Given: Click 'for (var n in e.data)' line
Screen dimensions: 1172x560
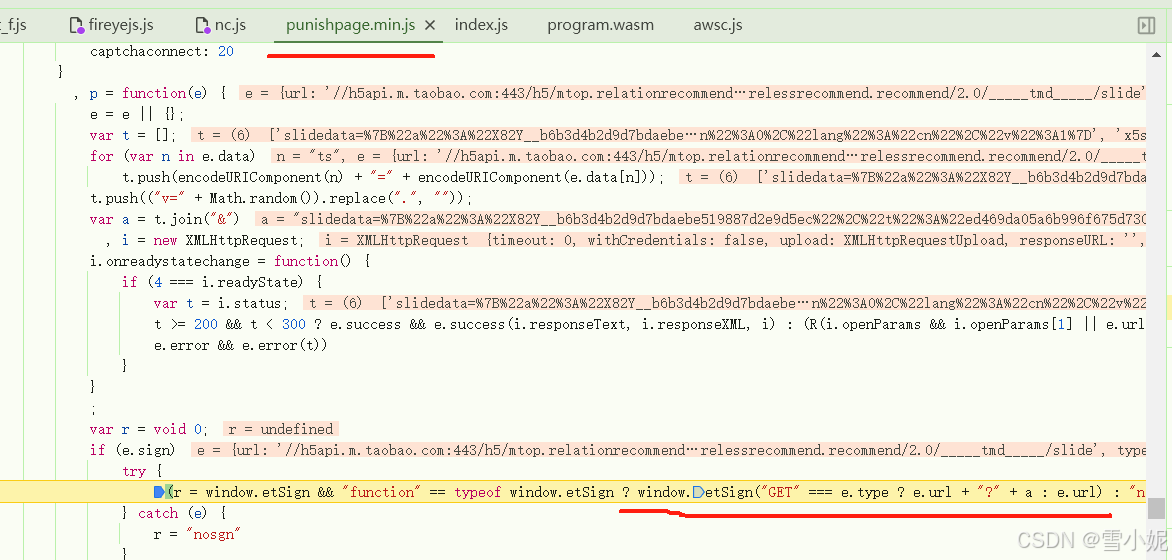Looking at the screenshot, I should (172, 156).
